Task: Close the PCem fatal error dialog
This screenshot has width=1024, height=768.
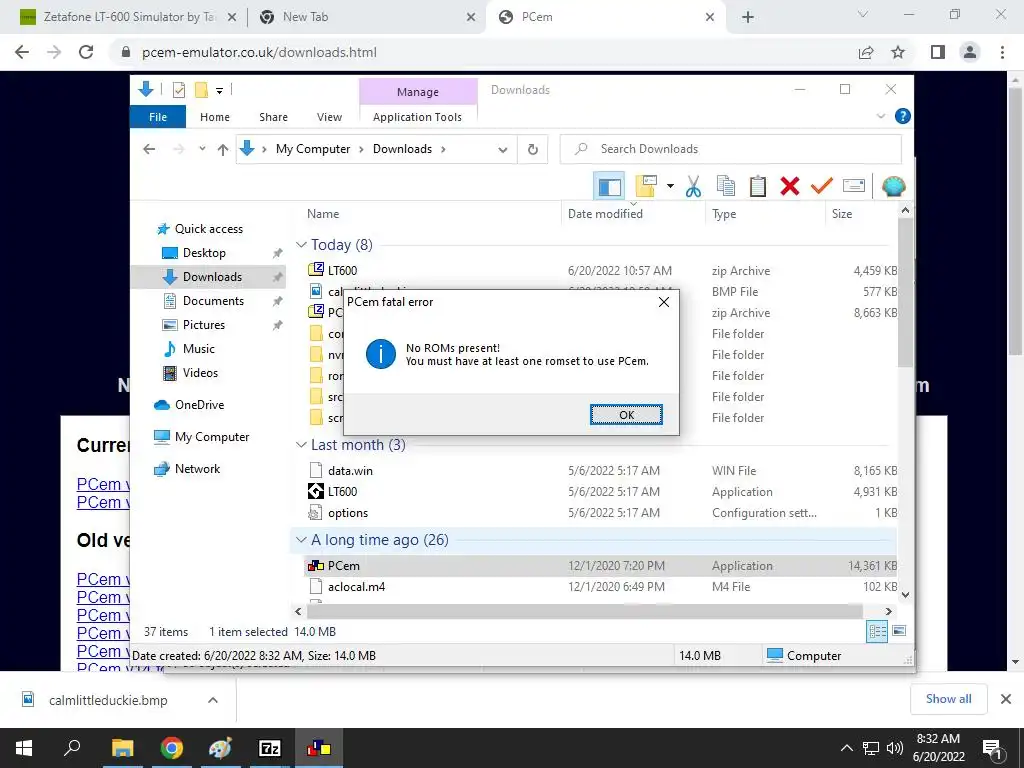Action: point(664,302)
